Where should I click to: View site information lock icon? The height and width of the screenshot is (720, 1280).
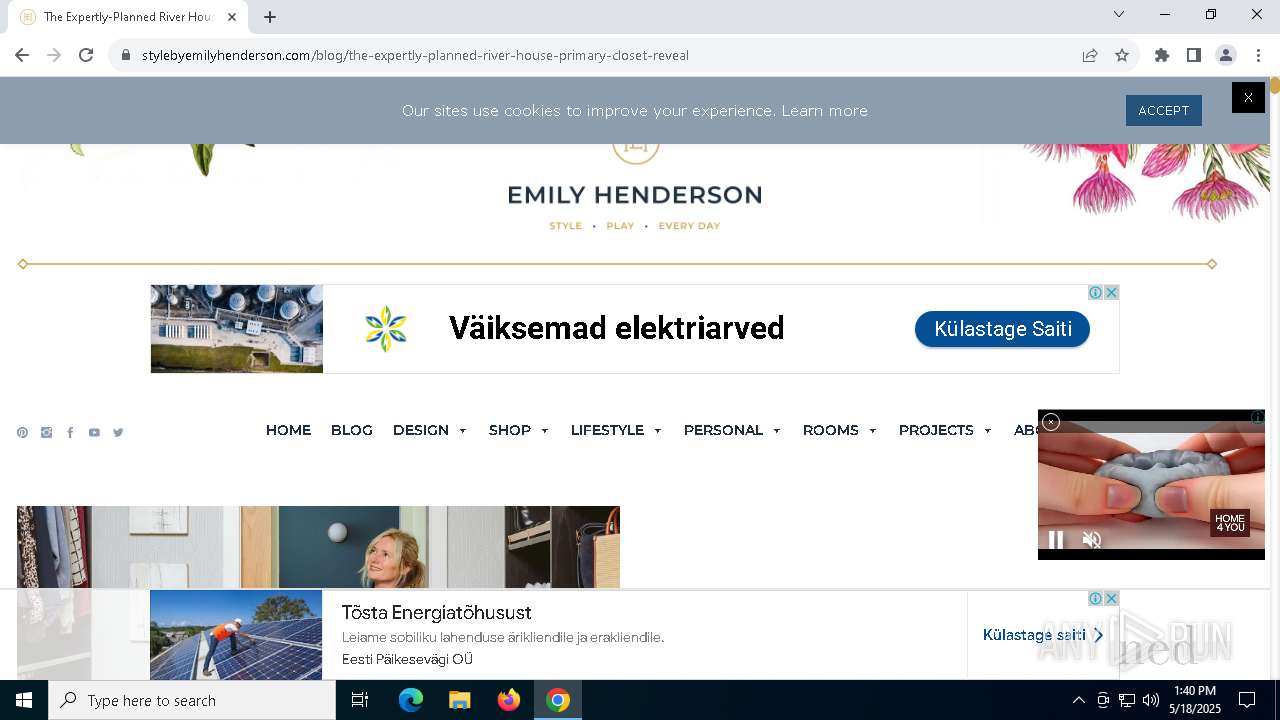(x=126, y=55)
